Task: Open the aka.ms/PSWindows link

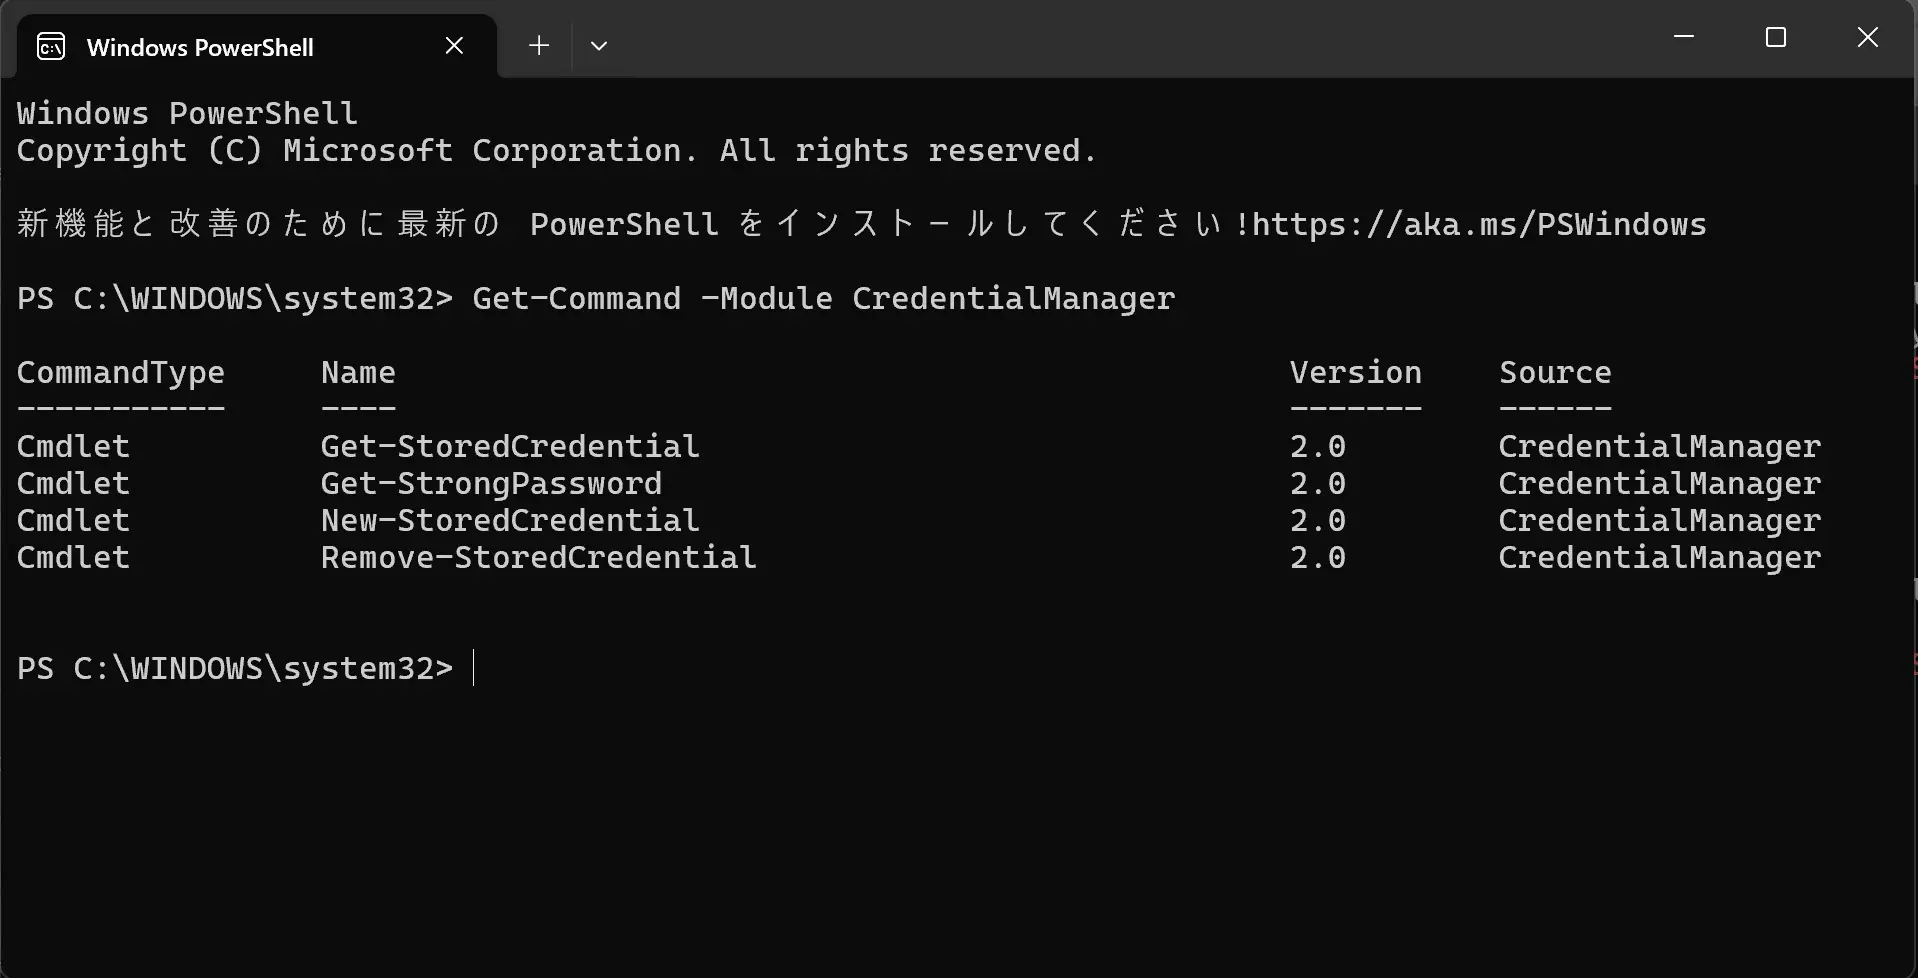Action: point(1479,224)
